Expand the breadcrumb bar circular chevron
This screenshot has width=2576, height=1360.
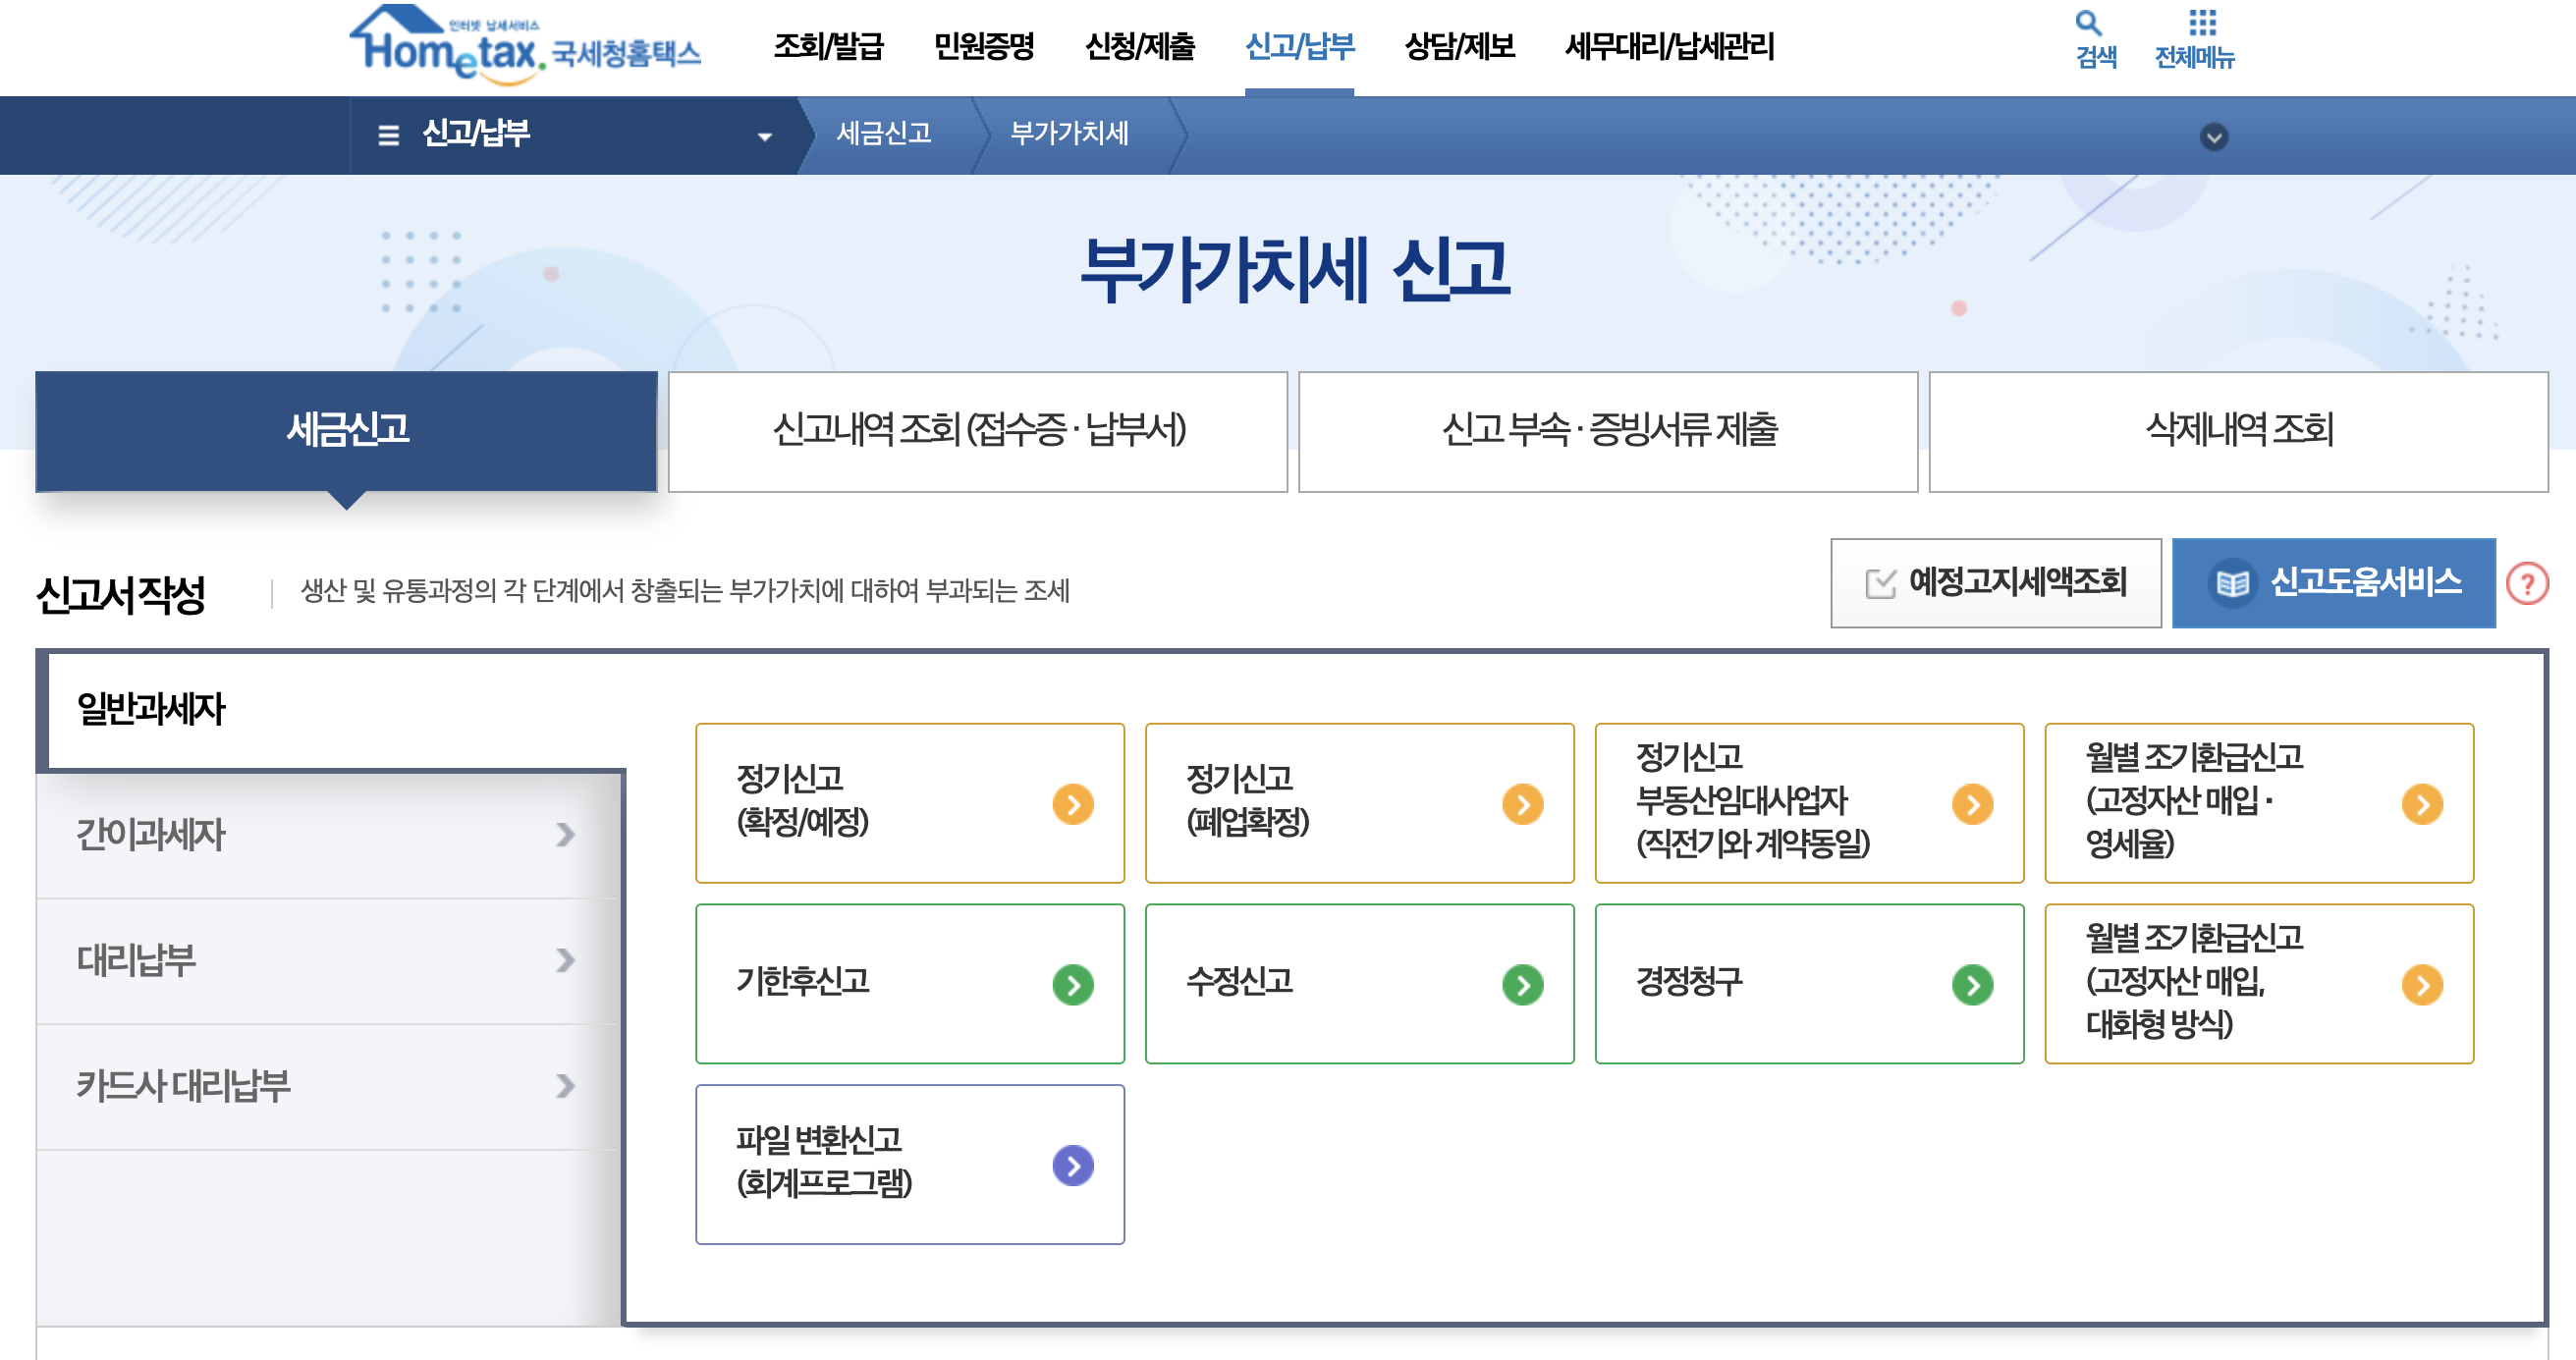[2213, 137]
